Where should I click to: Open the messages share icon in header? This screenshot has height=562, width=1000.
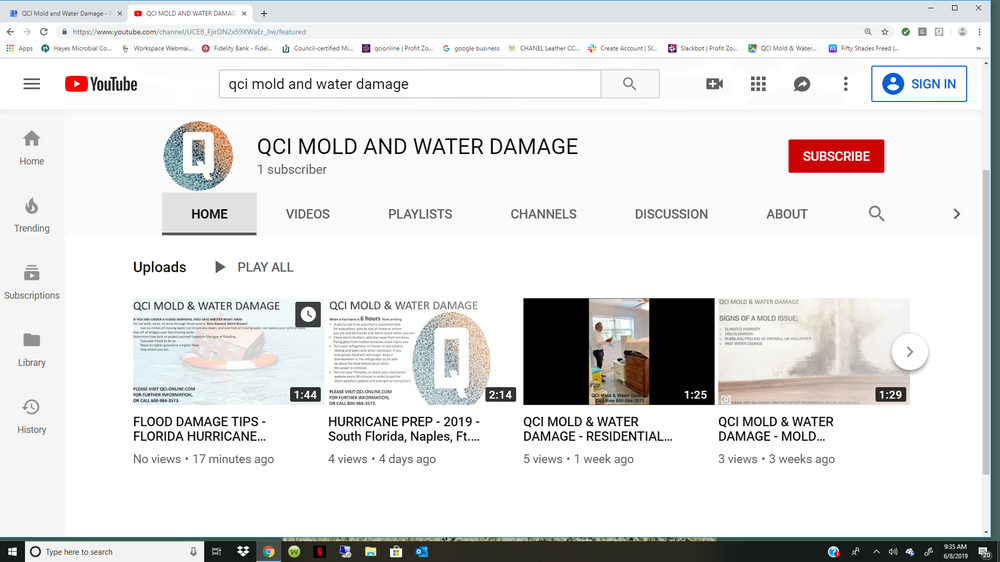pyautogui.click(x=802, y=84)
